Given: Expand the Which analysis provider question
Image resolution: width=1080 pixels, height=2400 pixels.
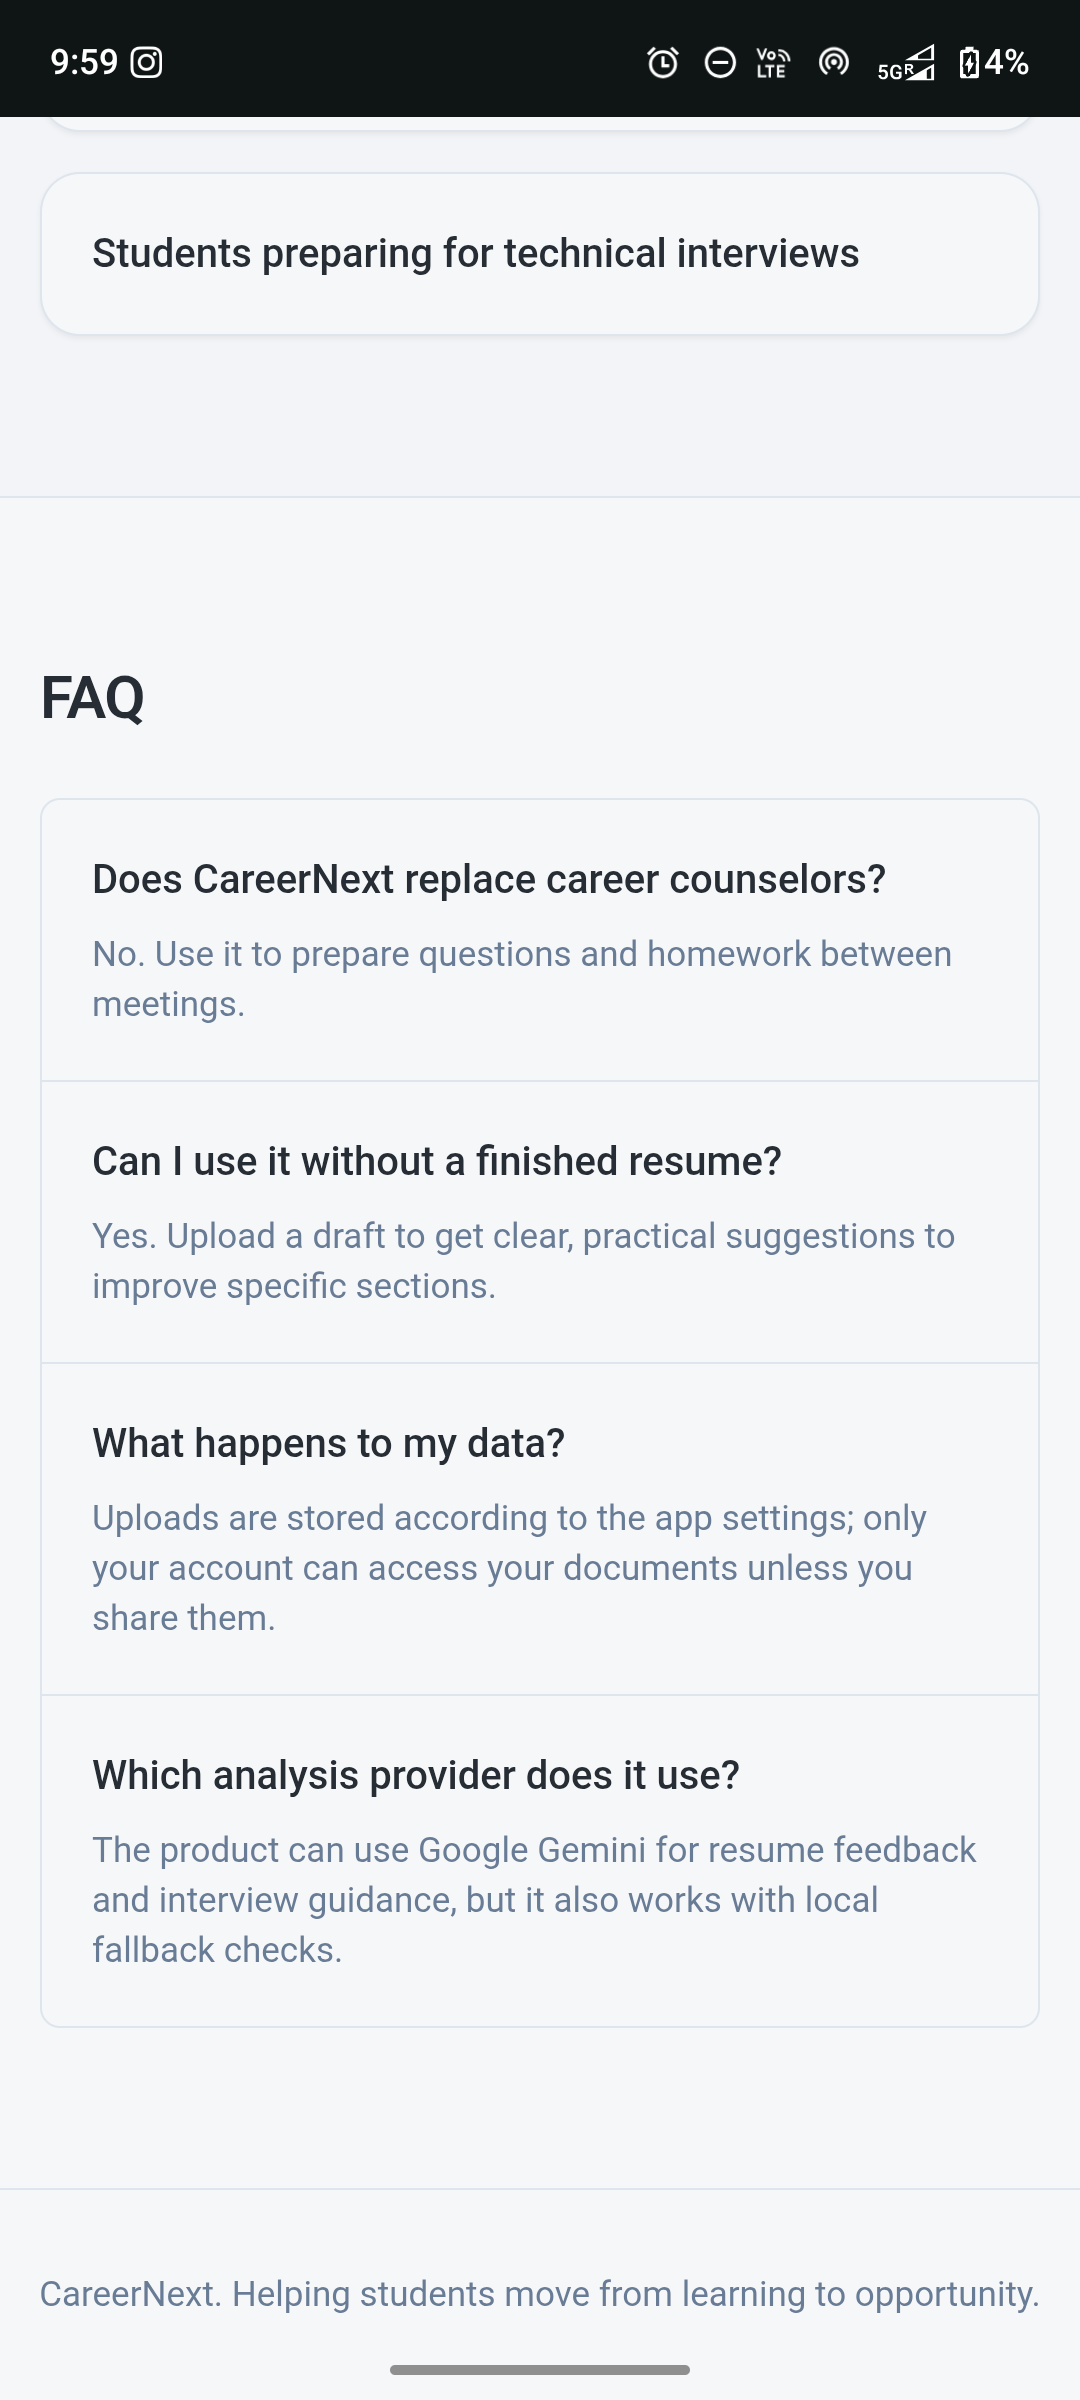Looking at the screenshot, I should click(x=416, y=1775).
